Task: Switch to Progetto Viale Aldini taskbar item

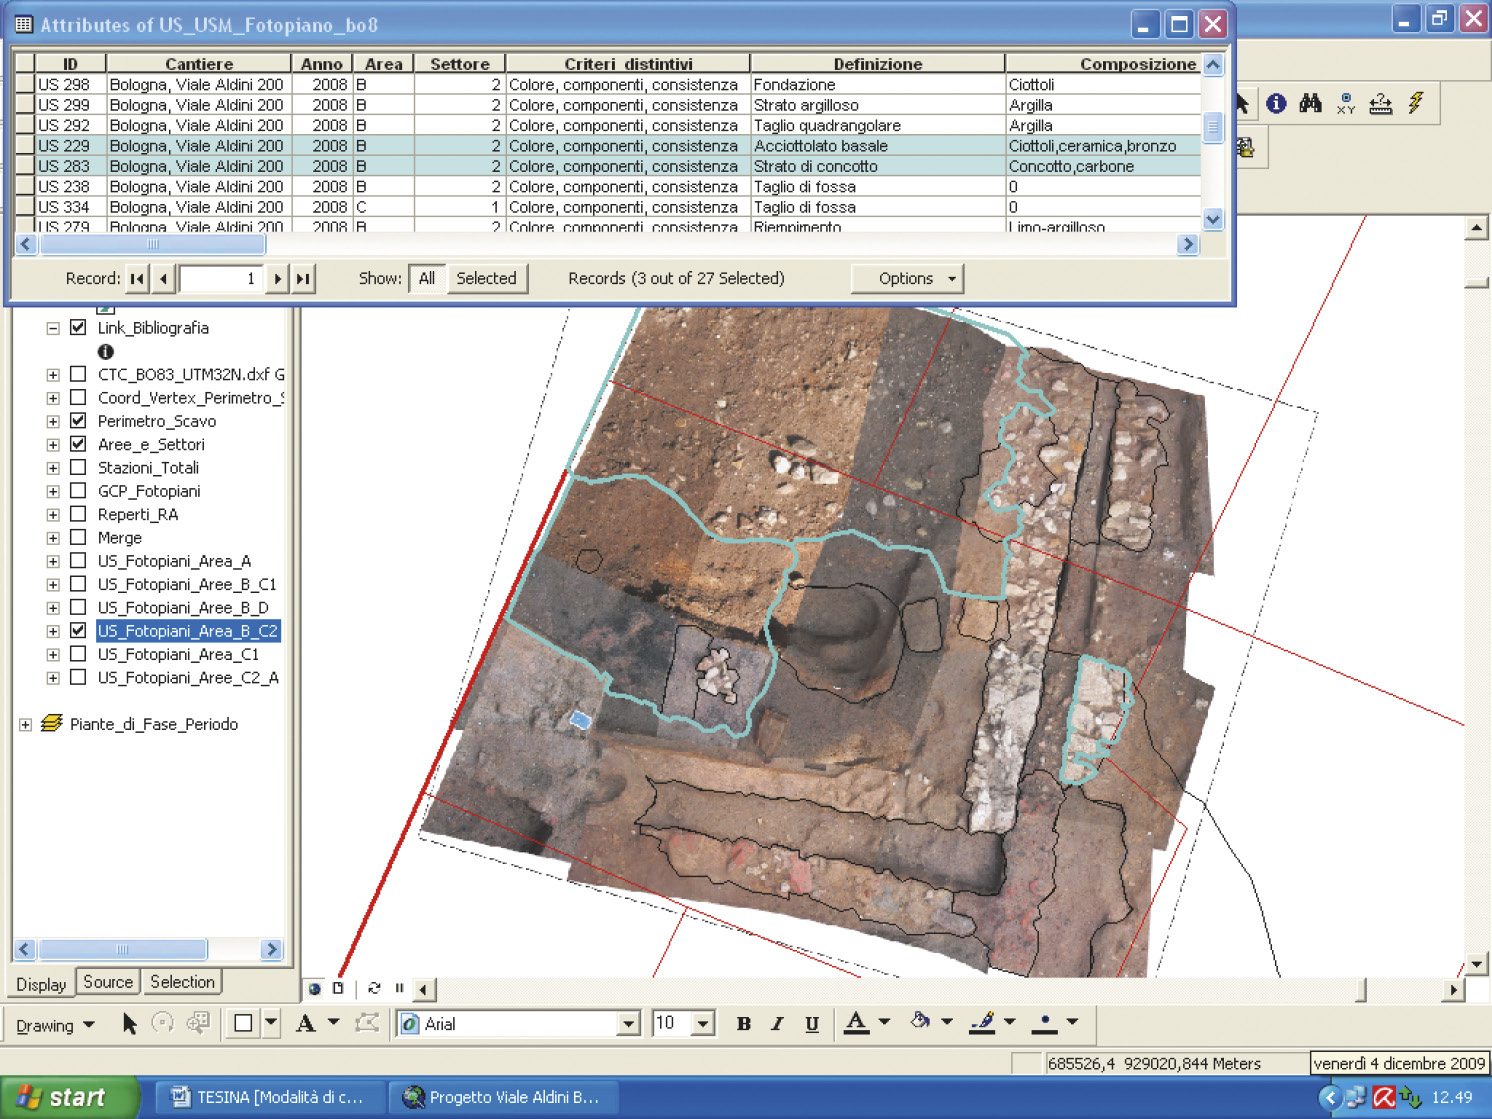Action: (503, 1097)
